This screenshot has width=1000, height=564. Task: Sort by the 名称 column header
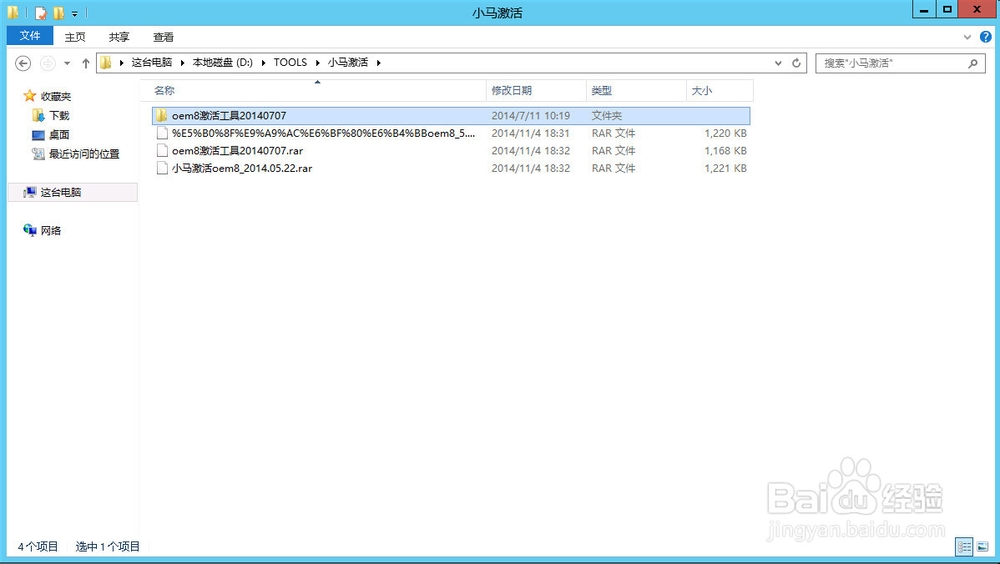pos(313,91)
